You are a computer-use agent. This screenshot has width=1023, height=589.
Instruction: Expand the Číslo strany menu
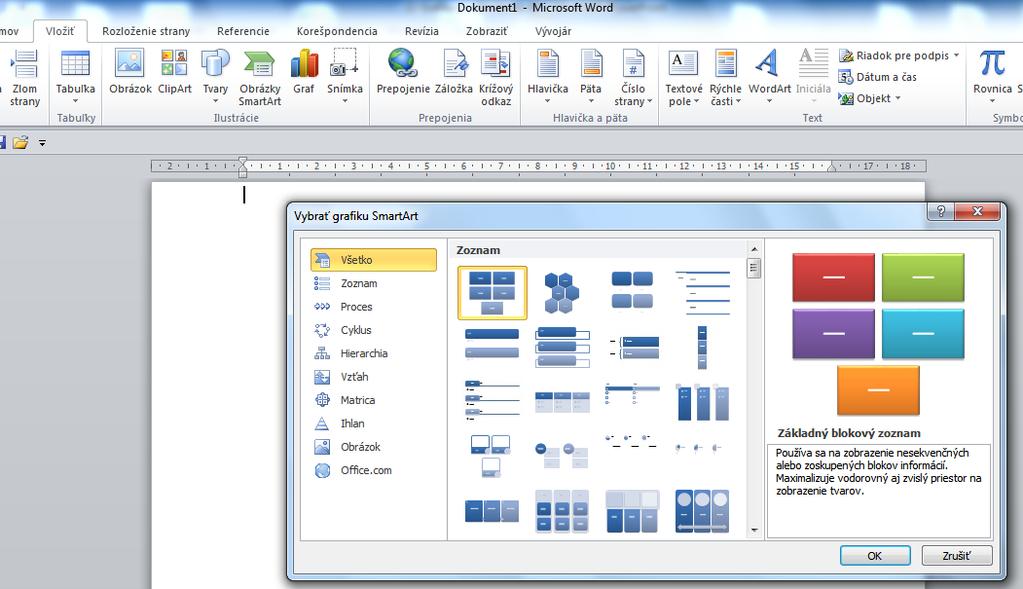pos(633,78)
